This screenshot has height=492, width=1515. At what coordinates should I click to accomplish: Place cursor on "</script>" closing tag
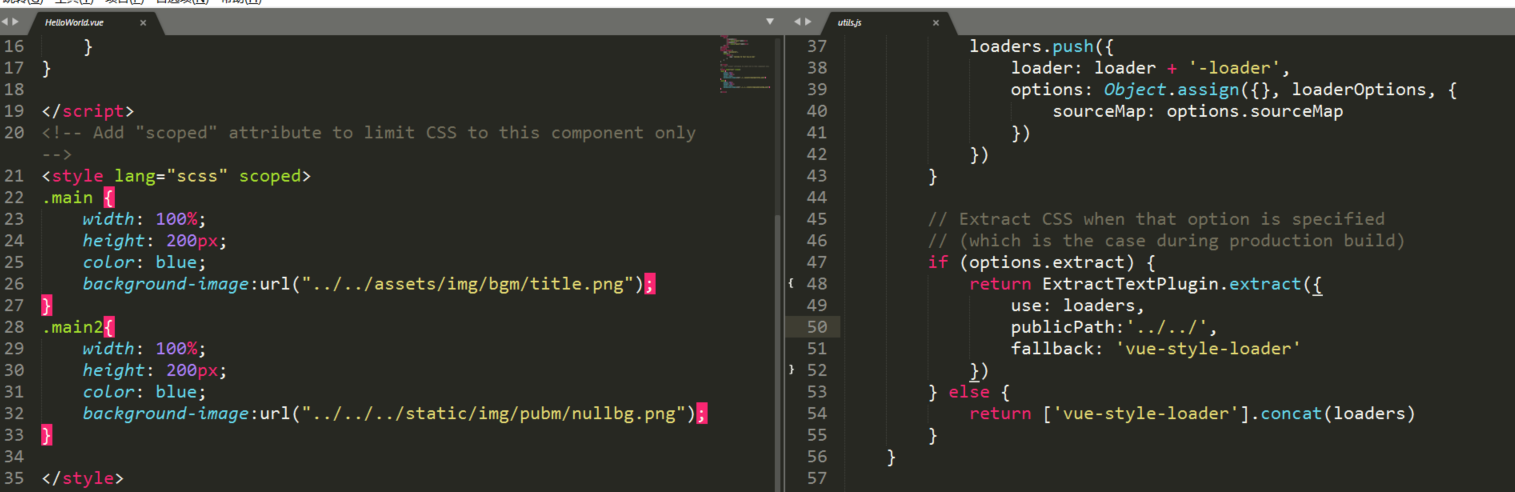click(x=87, y=111)
